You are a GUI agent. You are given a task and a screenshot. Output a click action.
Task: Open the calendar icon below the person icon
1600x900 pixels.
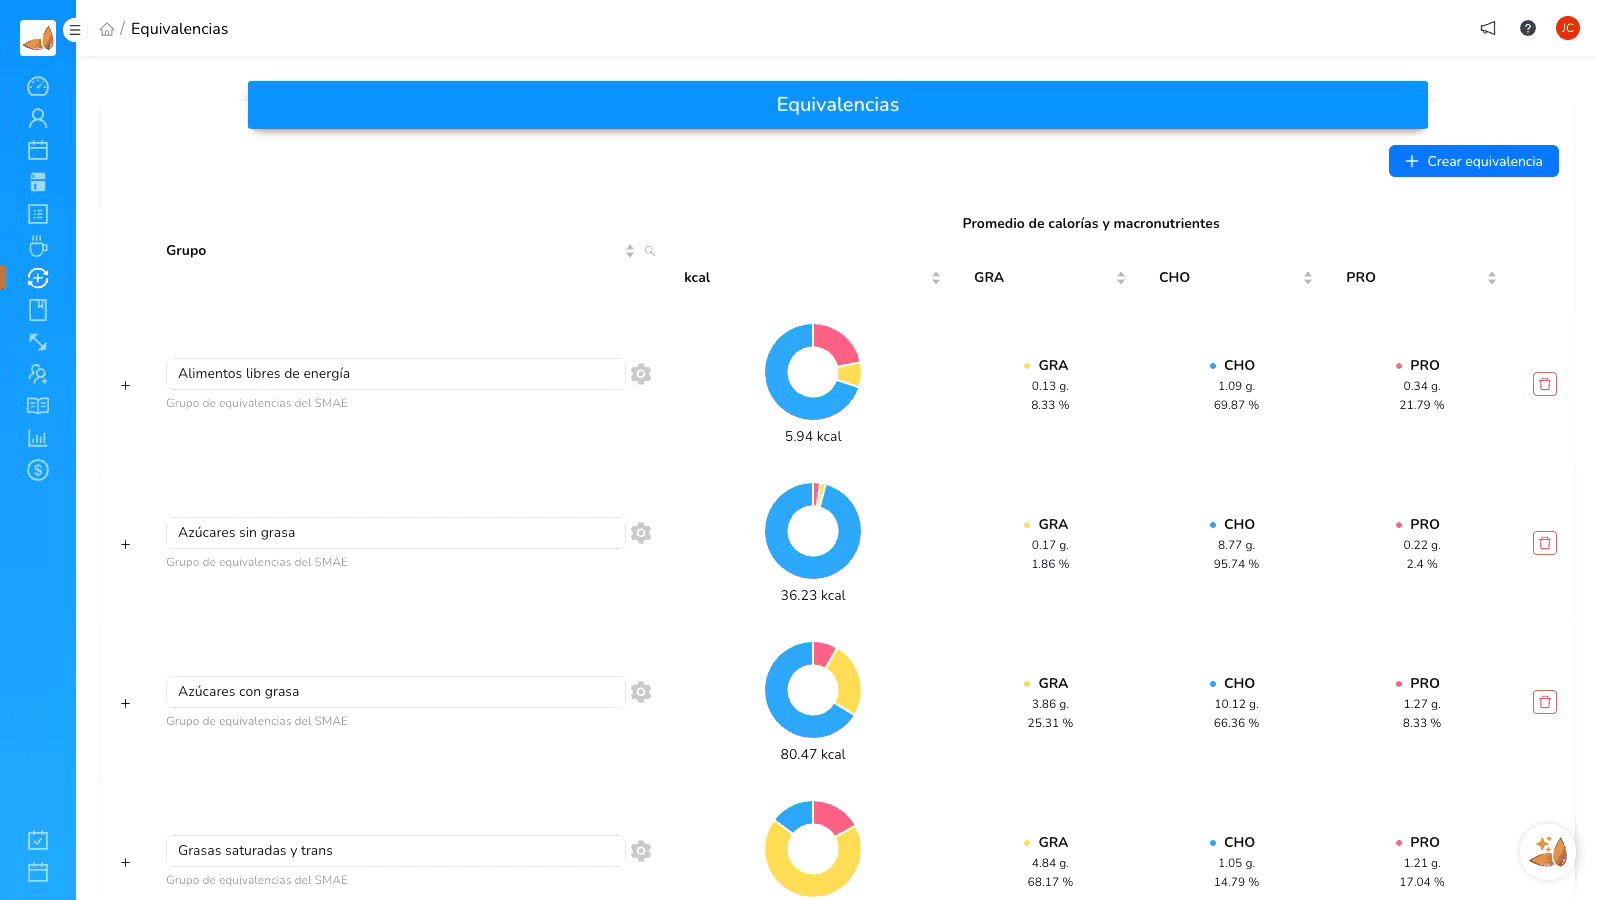tap(38, 150)
